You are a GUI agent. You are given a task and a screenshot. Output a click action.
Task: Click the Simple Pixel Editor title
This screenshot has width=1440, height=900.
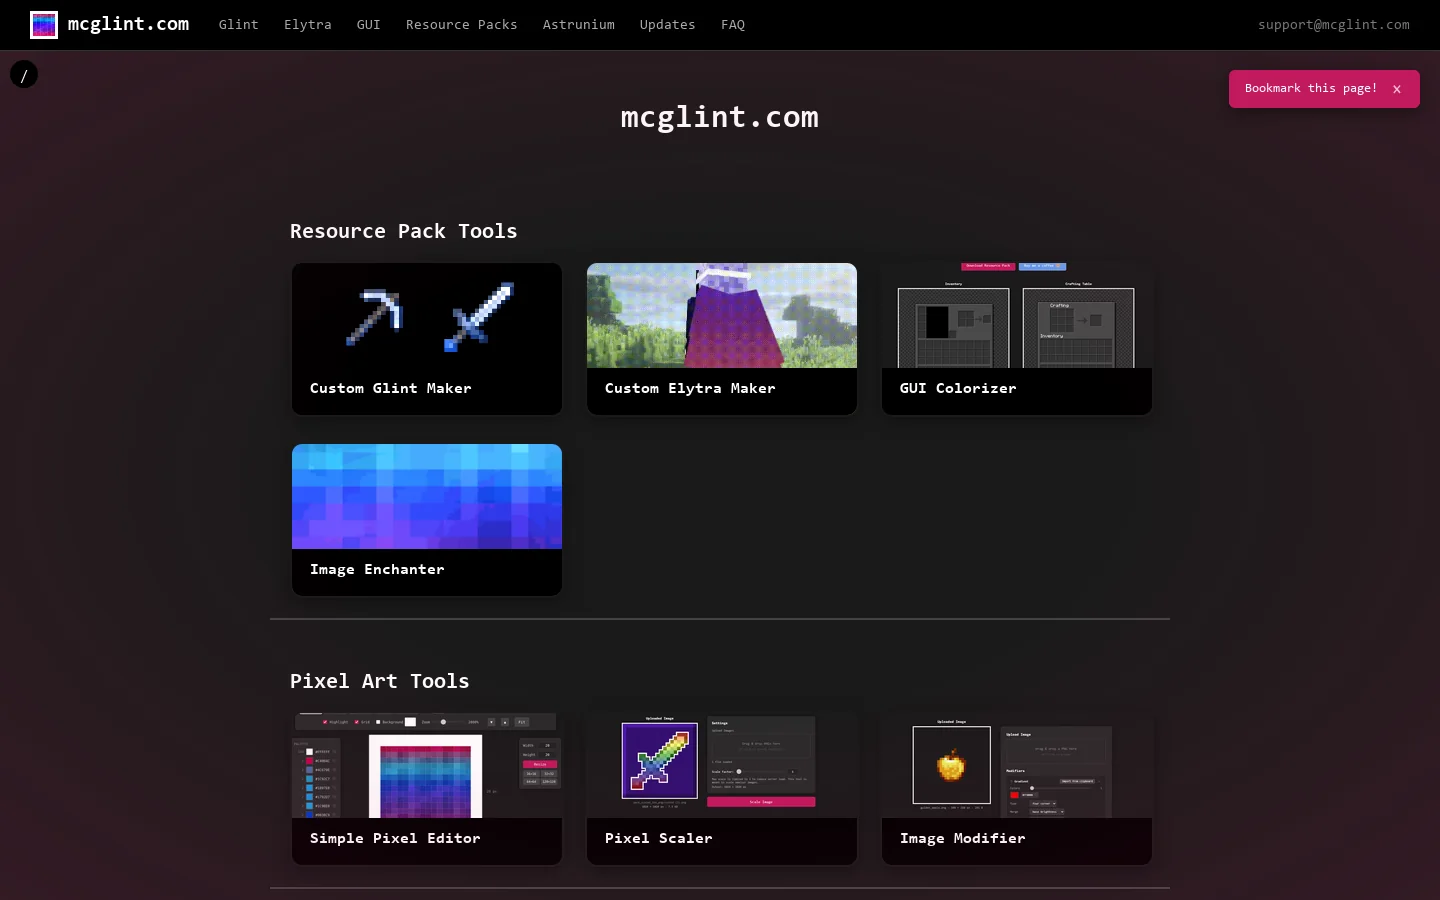pyautogui.click(x=395, y=839)
